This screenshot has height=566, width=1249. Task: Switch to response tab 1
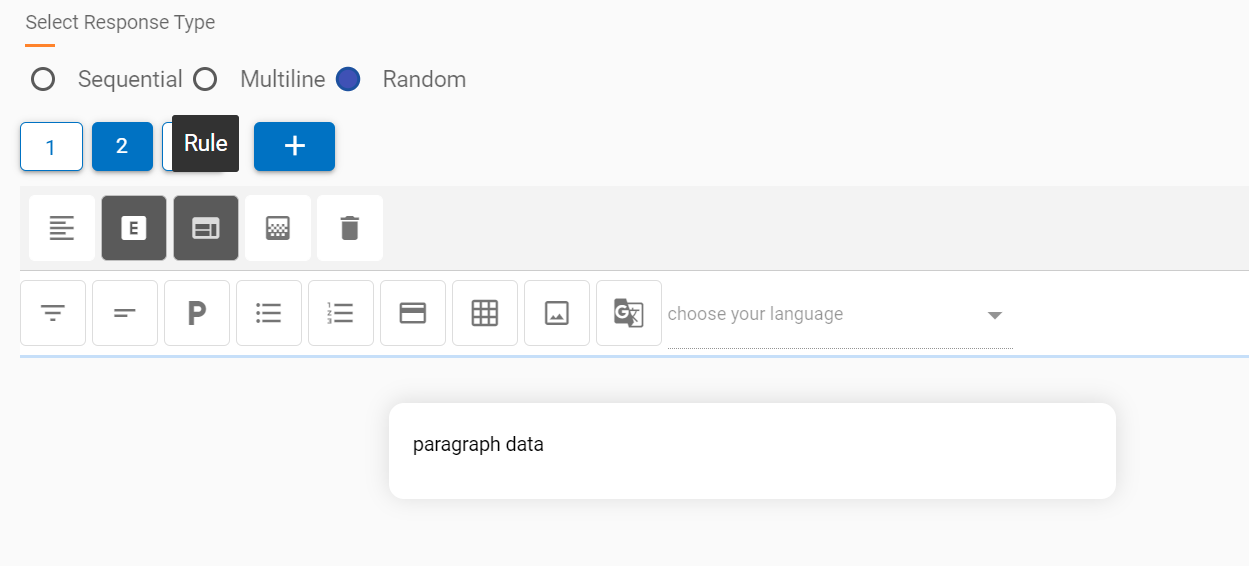point(51,147)
